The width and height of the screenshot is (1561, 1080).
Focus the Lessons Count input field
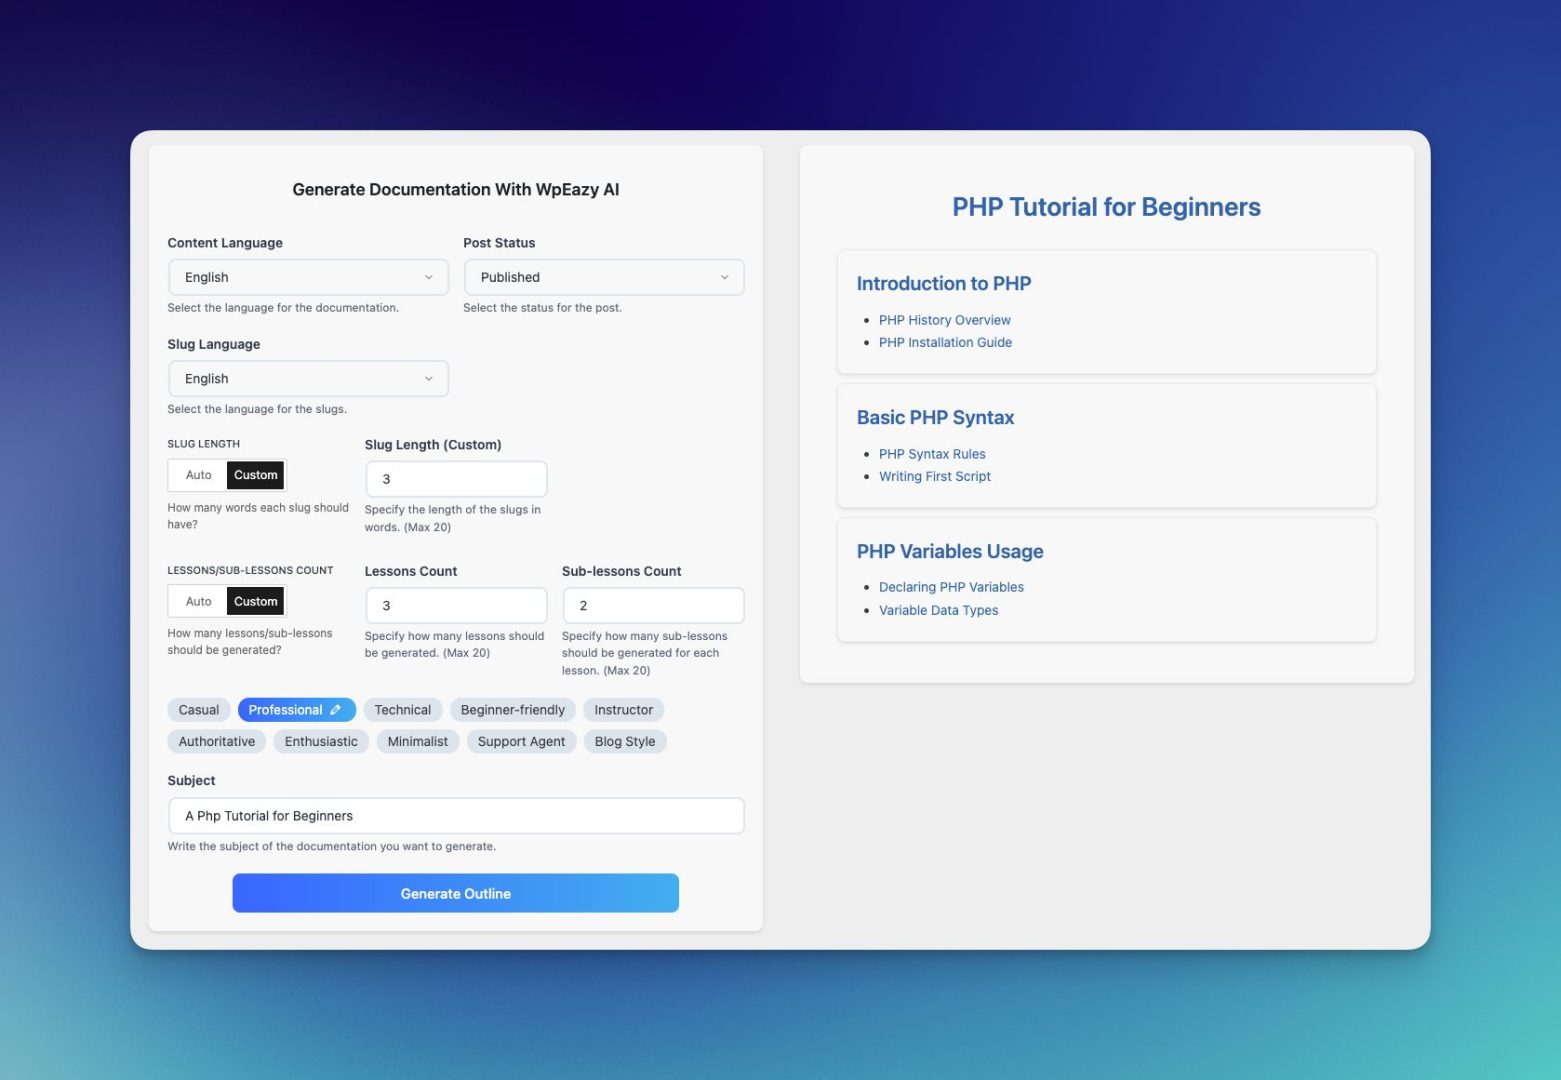456,606
